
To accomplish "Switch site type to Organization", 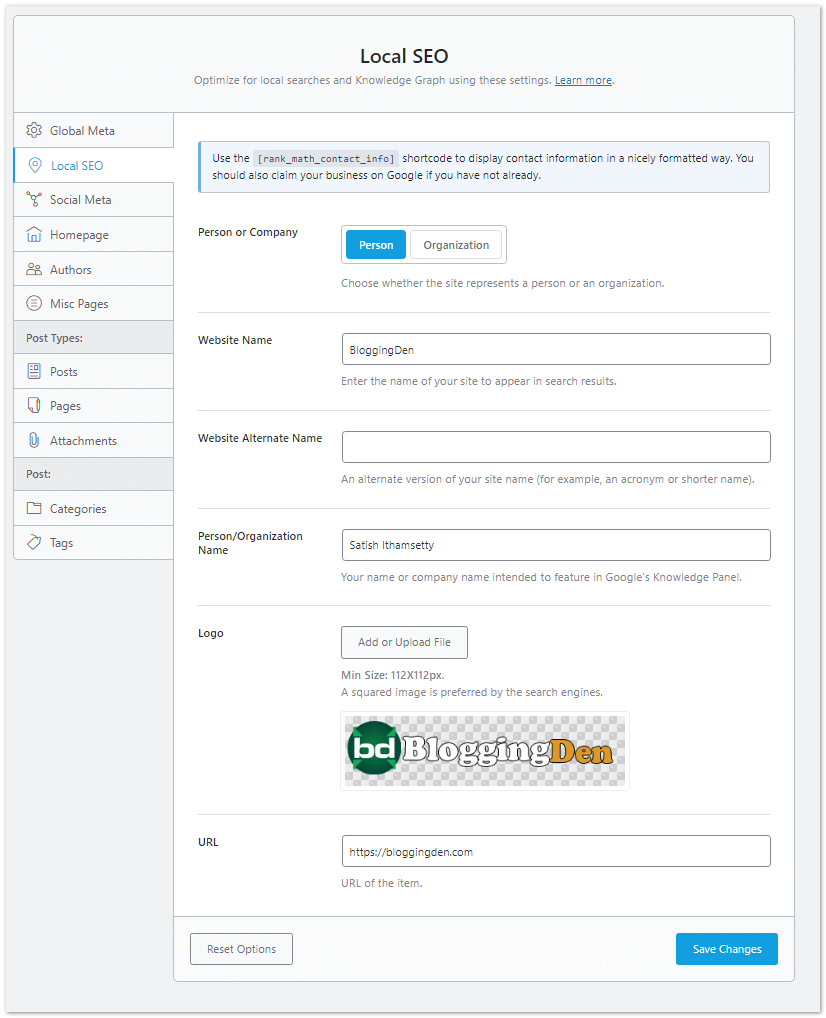I will [456, 245].
